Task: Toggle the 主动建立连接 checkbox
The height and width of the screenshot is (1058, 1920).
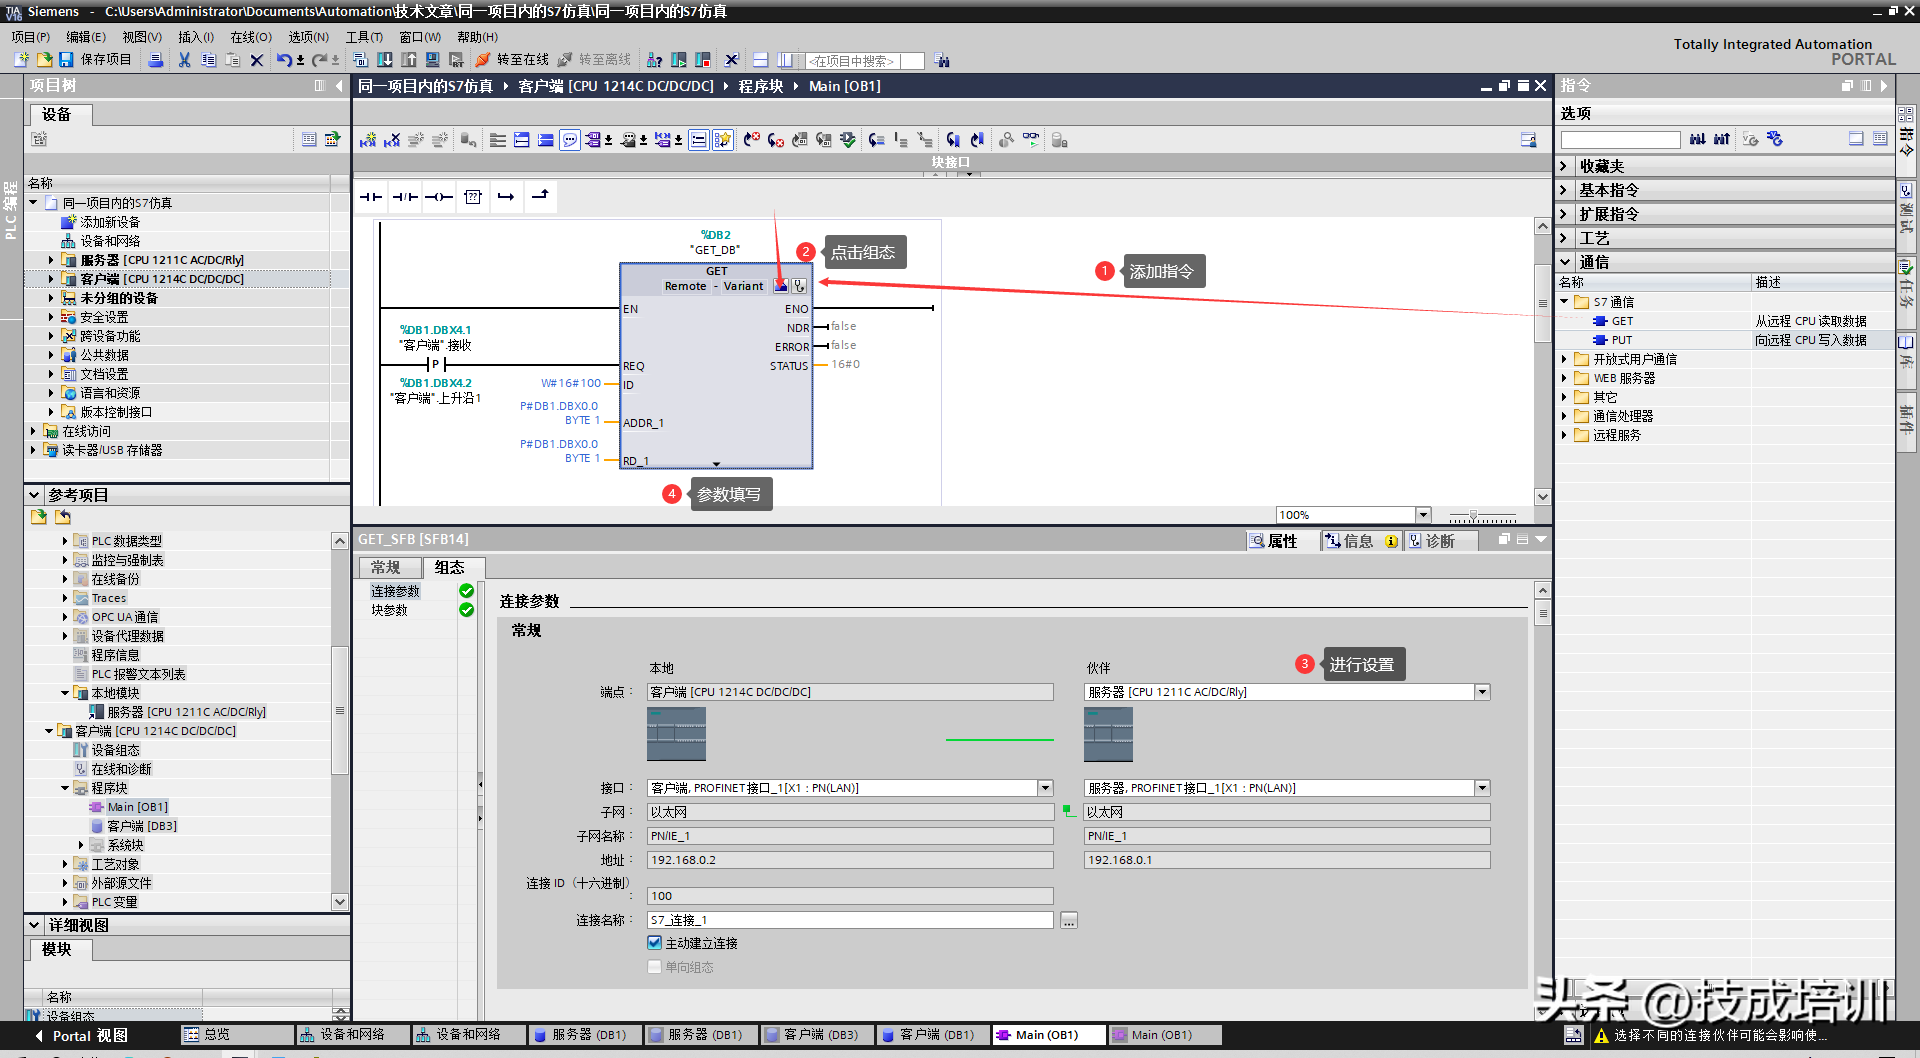Action: tap(654, 943)
